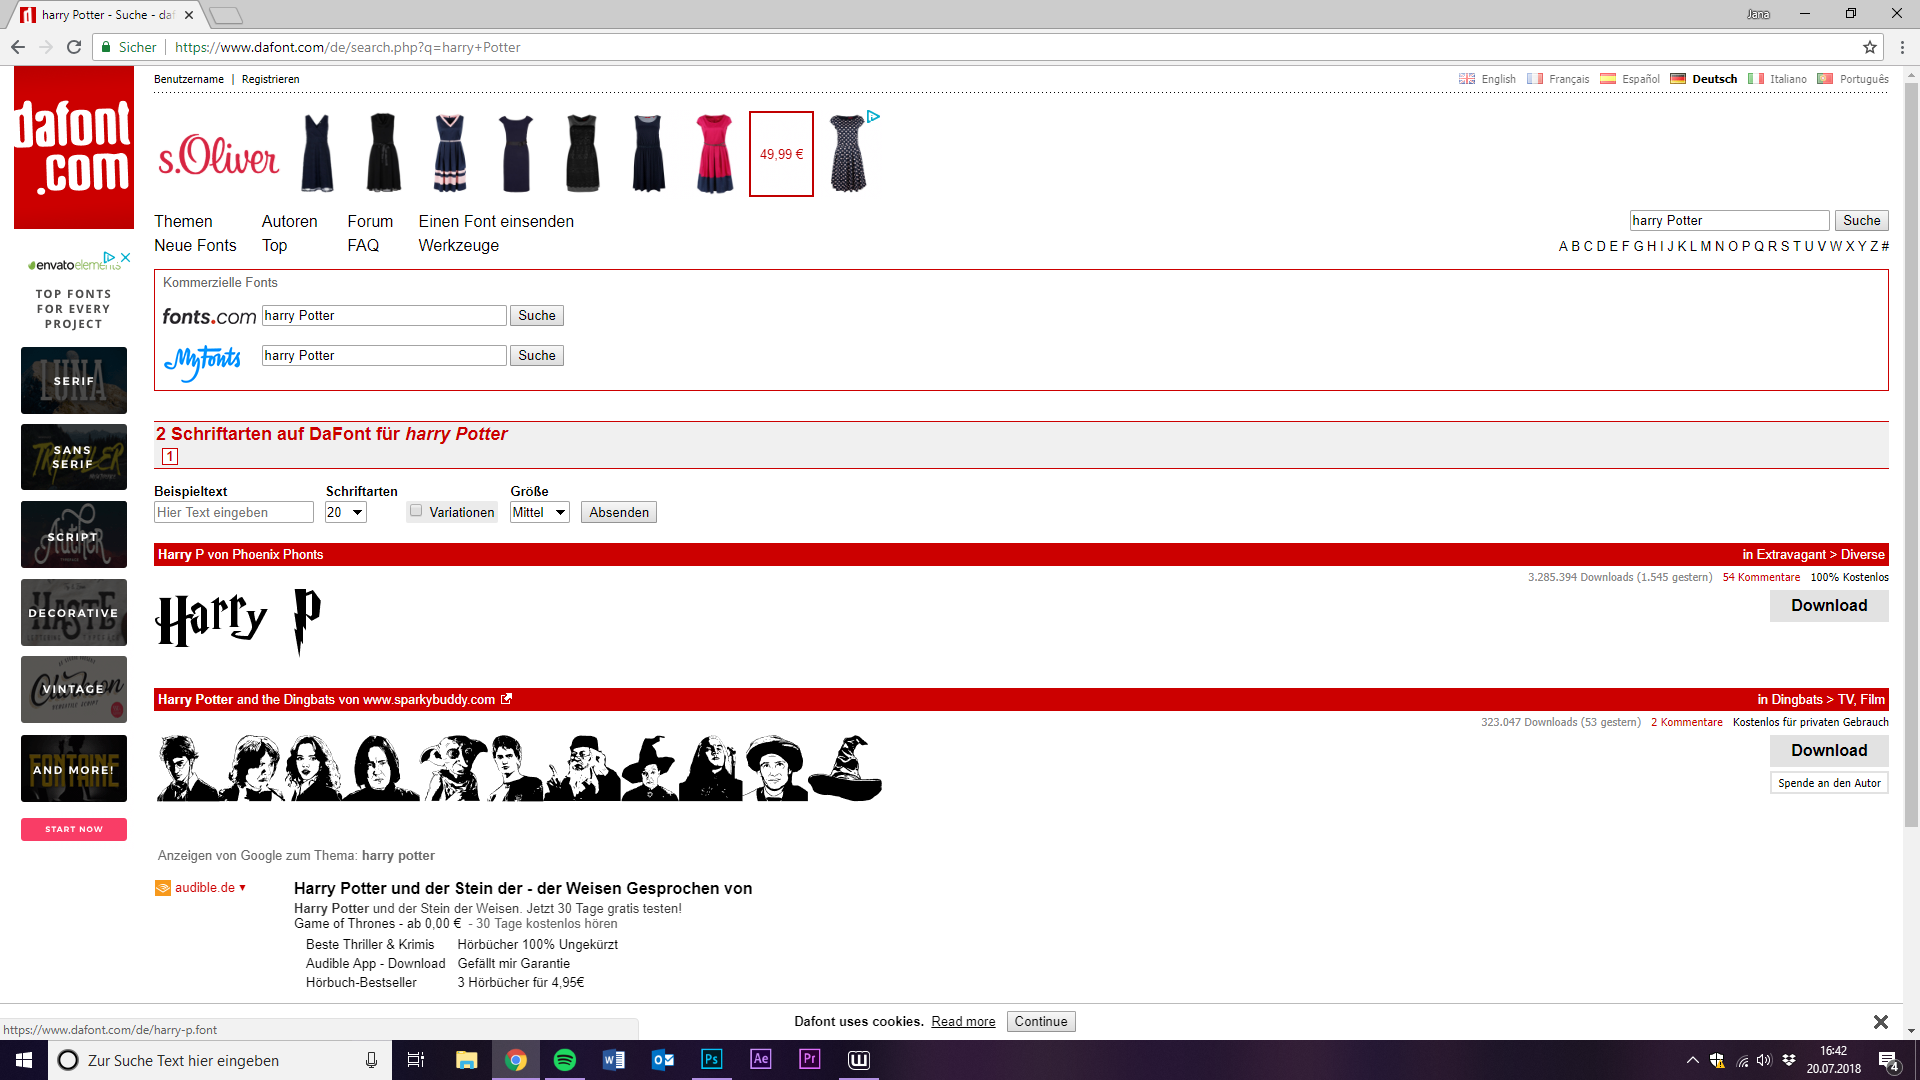The image size is (1920, 1080).
Task: Click the Absenden button
Action: pos(619,512)
